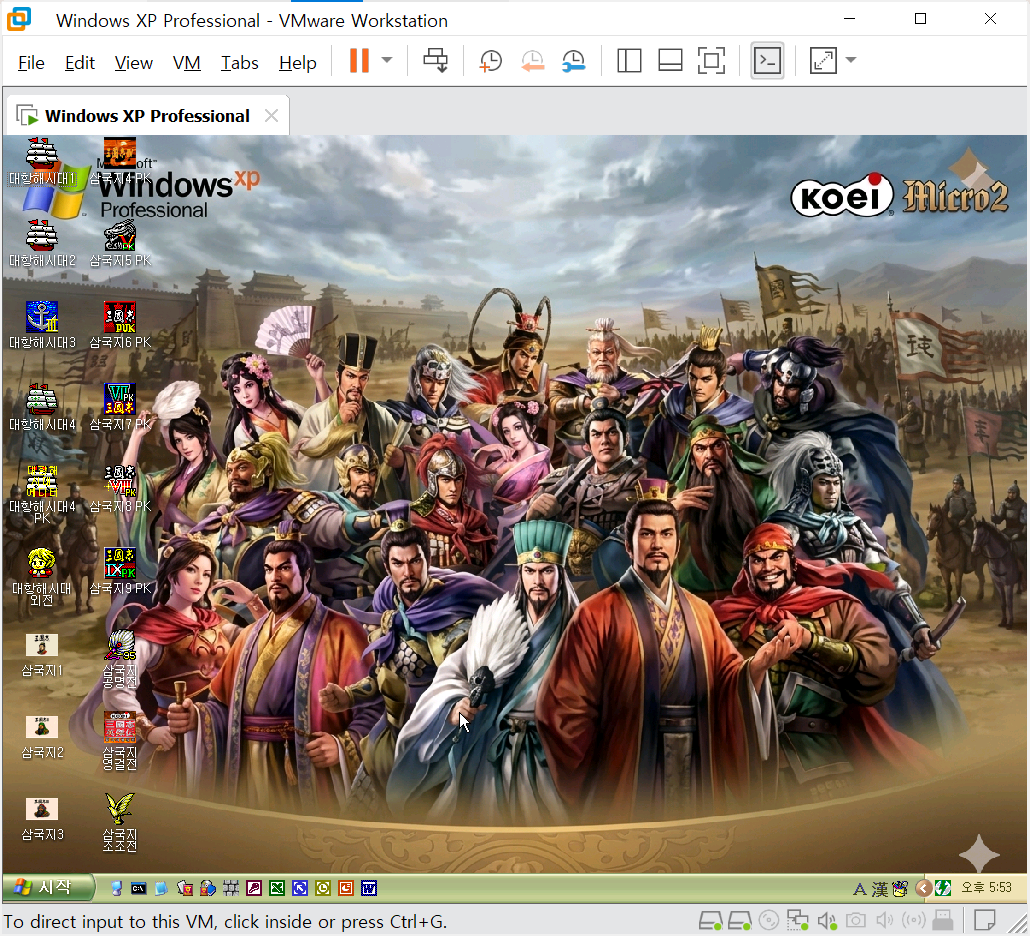
Task: Open the View menu
Action: [x=133, y=63]
